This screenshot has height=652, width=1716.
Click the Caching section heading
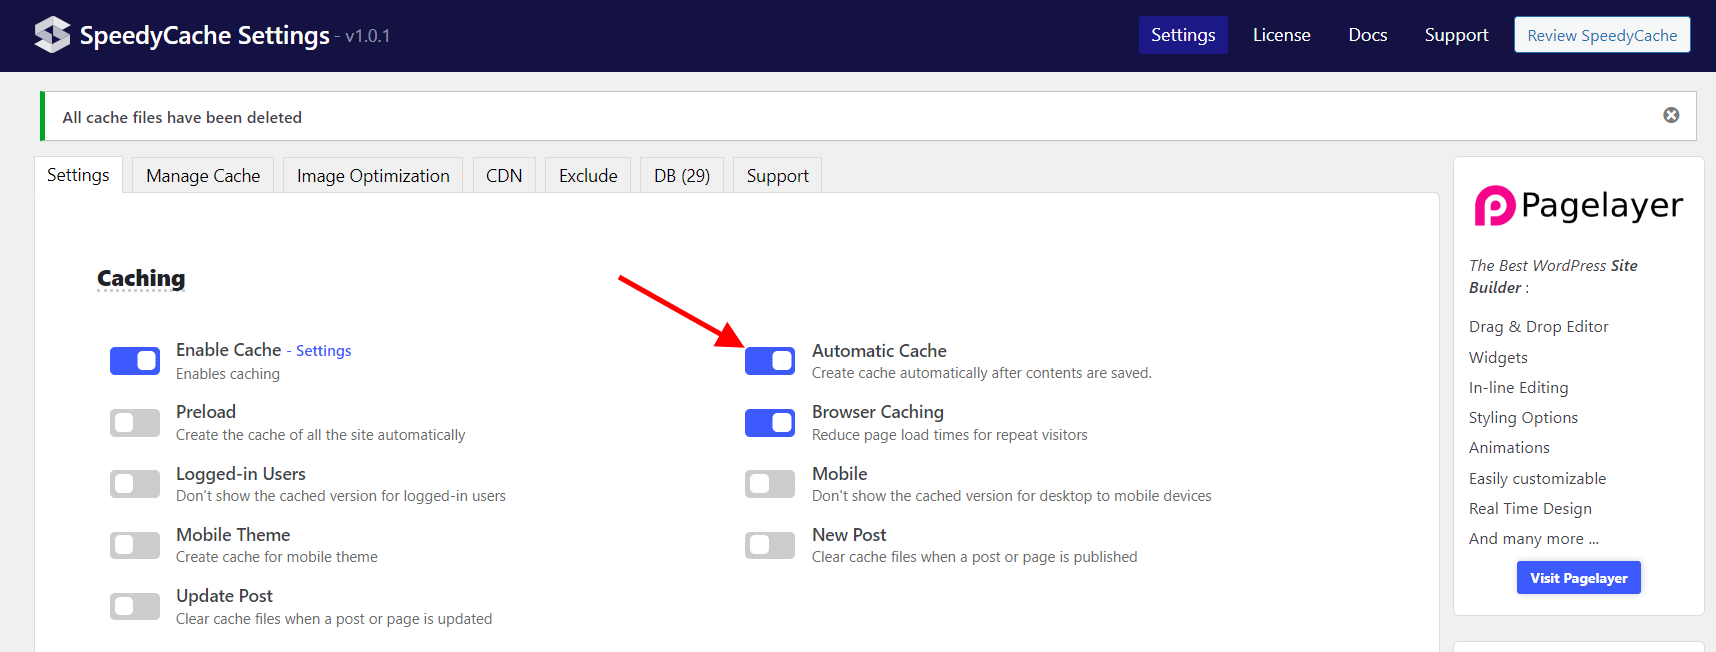click(141, 278)
